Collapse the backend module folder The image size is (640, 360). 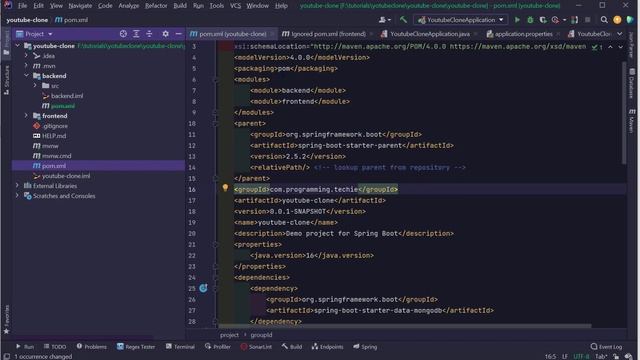(x=27, y=76)
